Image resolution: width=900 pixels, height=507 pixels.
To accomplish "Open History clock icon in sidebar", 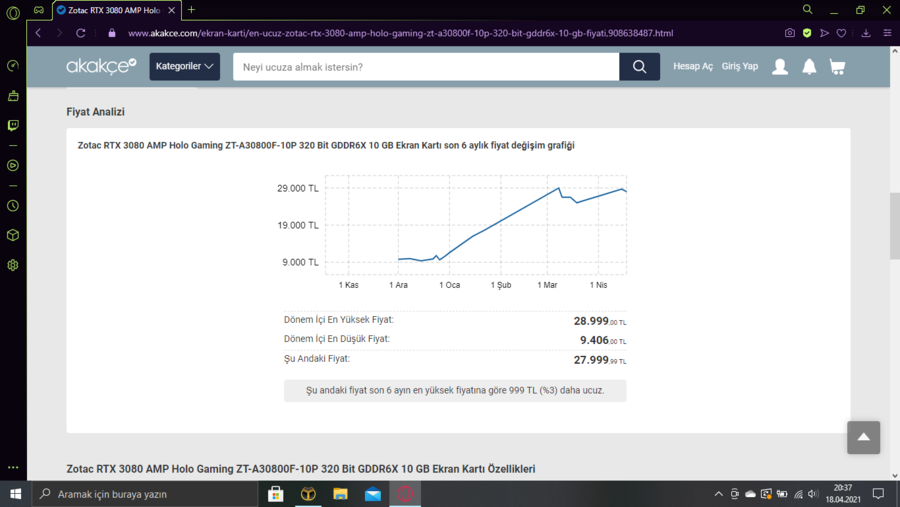I will (x=13, y=206).
